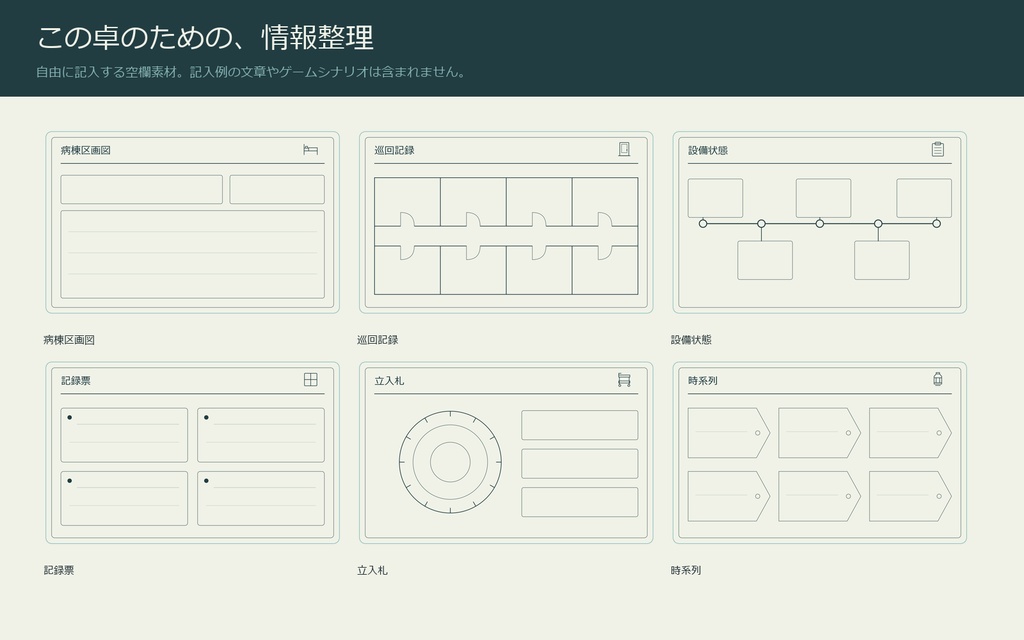Open the 記録票 four-box template card
This screenshot has width=1024, height=640.
click(193, 453)
